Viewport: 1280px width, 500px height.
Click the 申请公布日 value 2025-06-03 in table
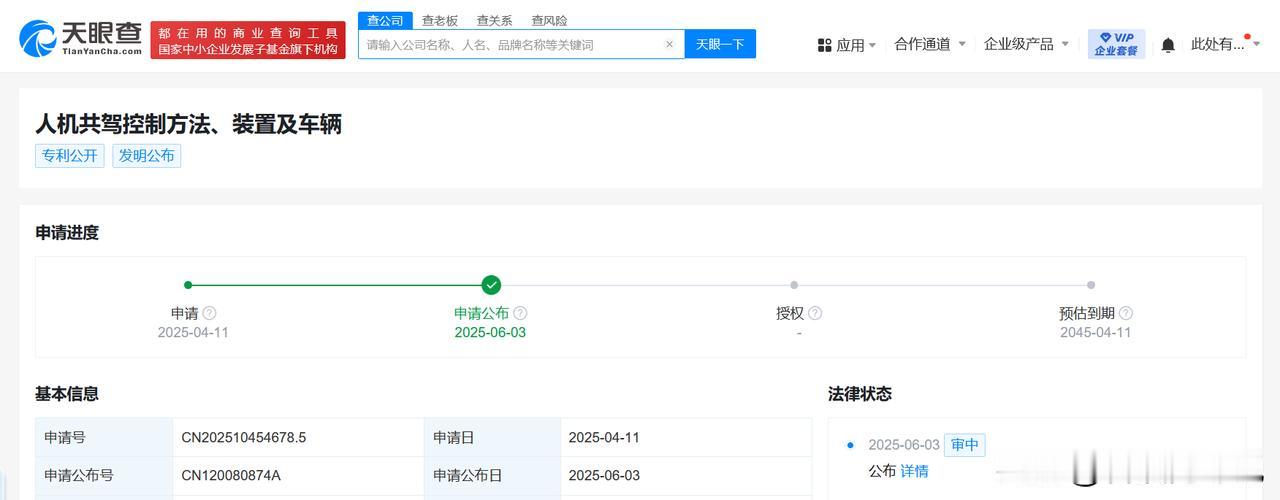click(x=604, y=475)
